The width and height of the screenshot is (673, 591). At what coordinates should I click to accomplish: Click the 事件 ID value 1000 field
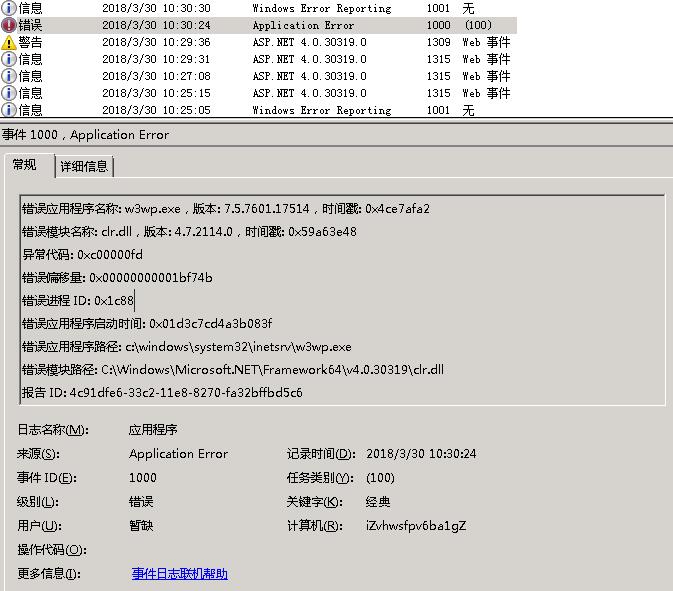click(x=143, y=478)
